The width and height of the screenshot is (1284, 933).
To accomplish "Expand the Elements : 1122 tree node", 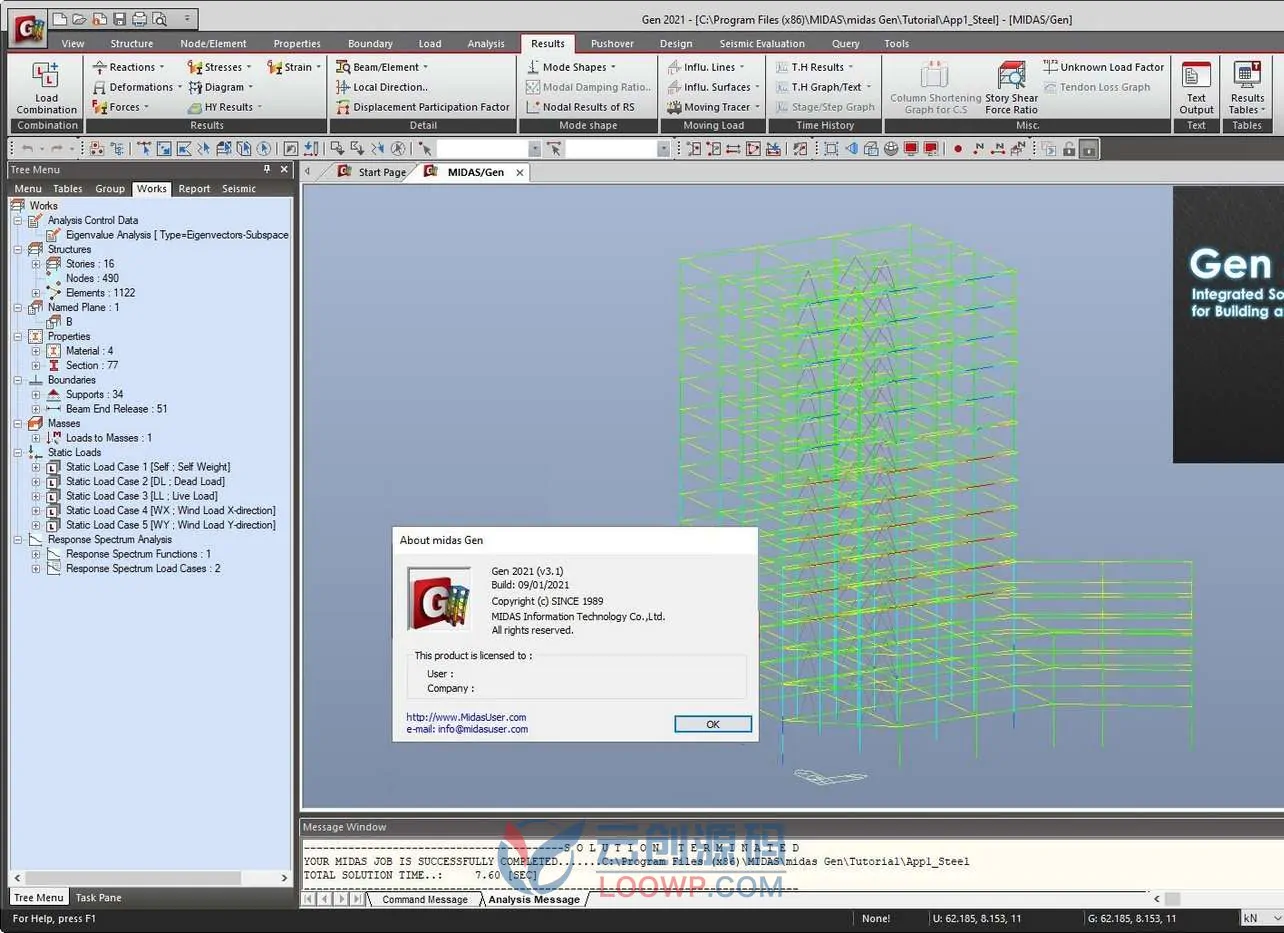I will coord(36,293).
